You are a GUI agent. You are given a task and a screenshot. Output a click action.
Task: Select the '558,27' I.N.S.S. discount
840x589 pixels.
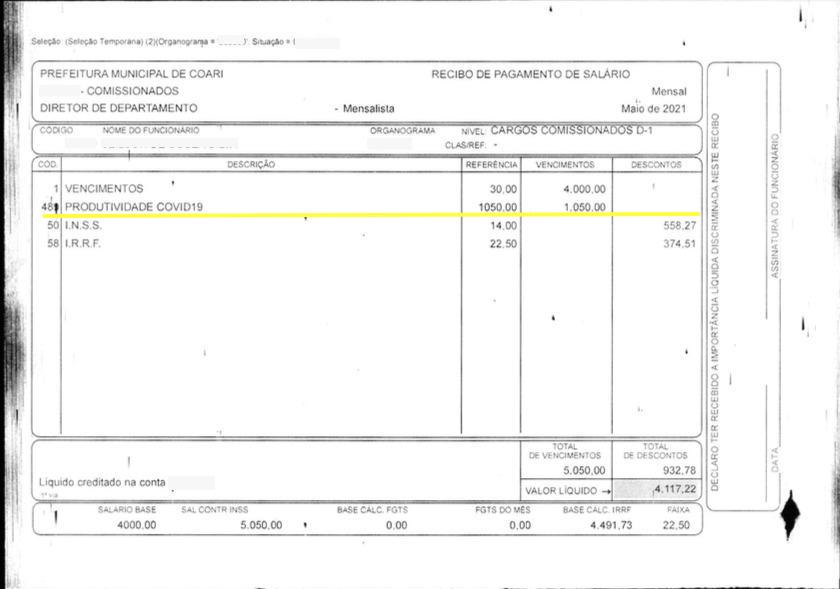coord(680,226)
